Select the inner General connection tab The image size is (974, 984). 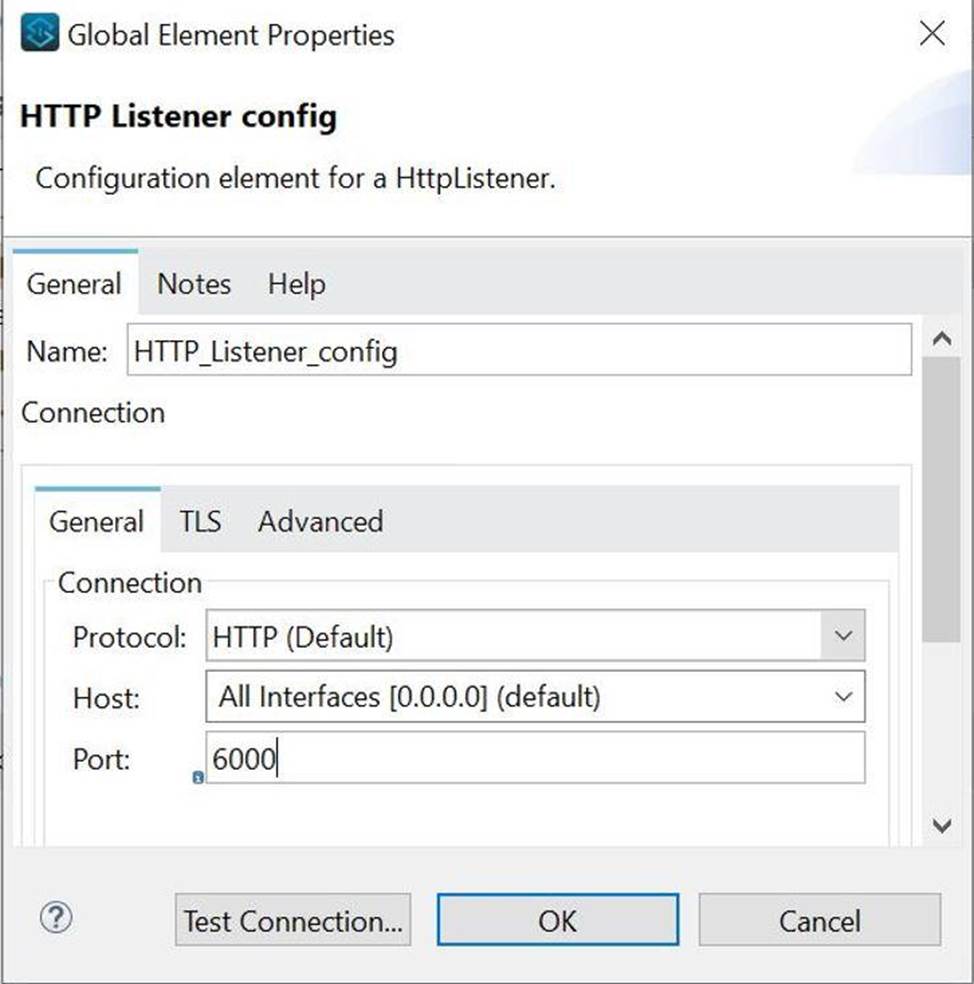coord(96,521)
